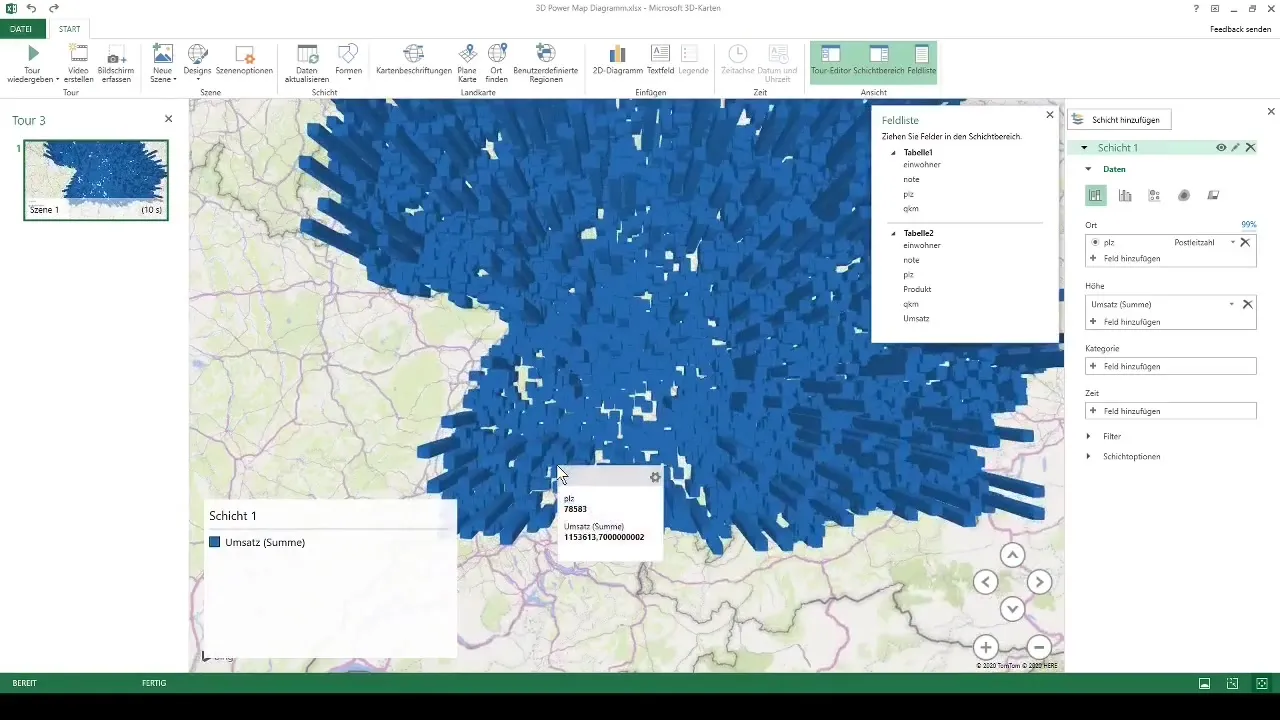Close the Feldliste popup
Screen dimensions: 1280x720
tap(1049, 115)
